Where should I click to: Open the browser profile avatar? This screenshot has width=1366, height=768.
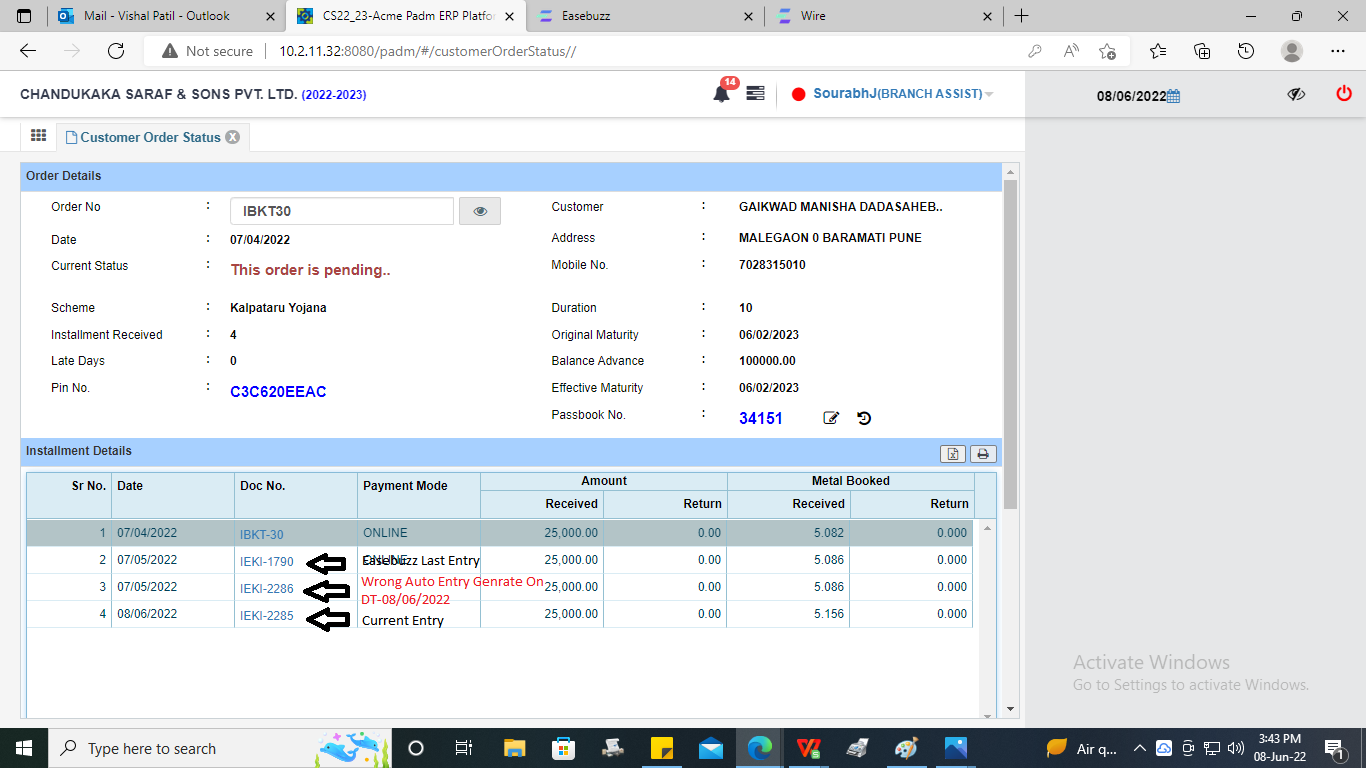(1292, 51)
